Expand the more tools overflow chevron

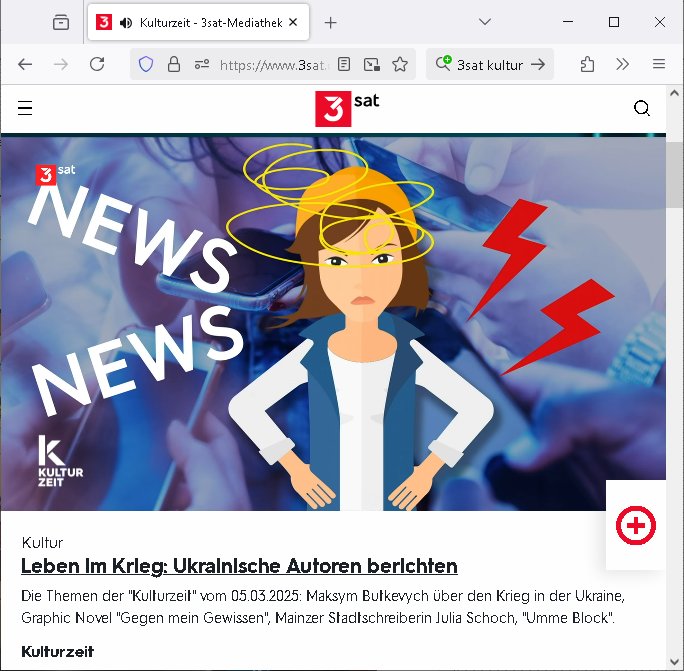point(623,64)
